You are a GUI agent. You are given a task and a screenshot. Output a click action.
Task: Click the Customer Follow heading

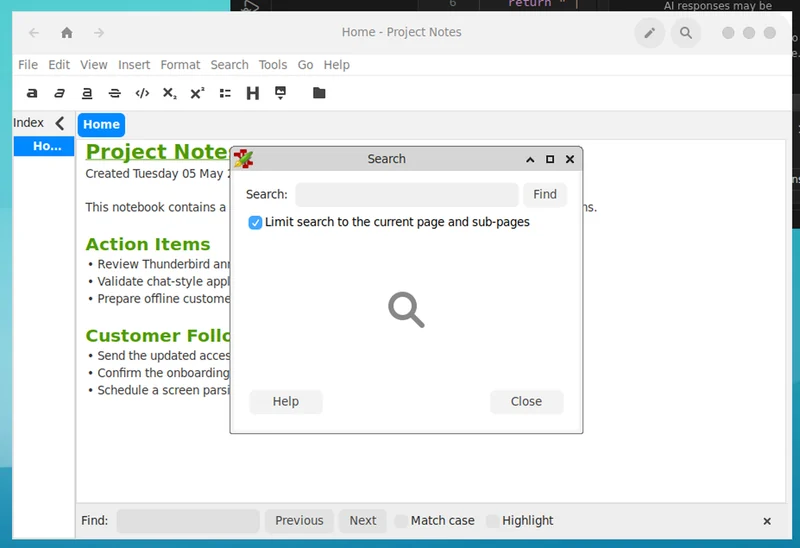point(158,336)
